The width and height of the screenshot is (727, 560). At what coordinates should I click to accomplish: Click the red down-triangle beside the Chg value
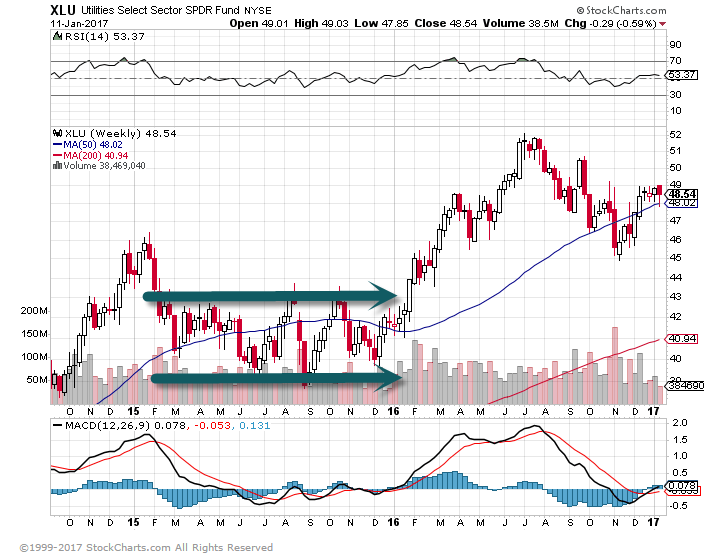[x=663, y=24]
